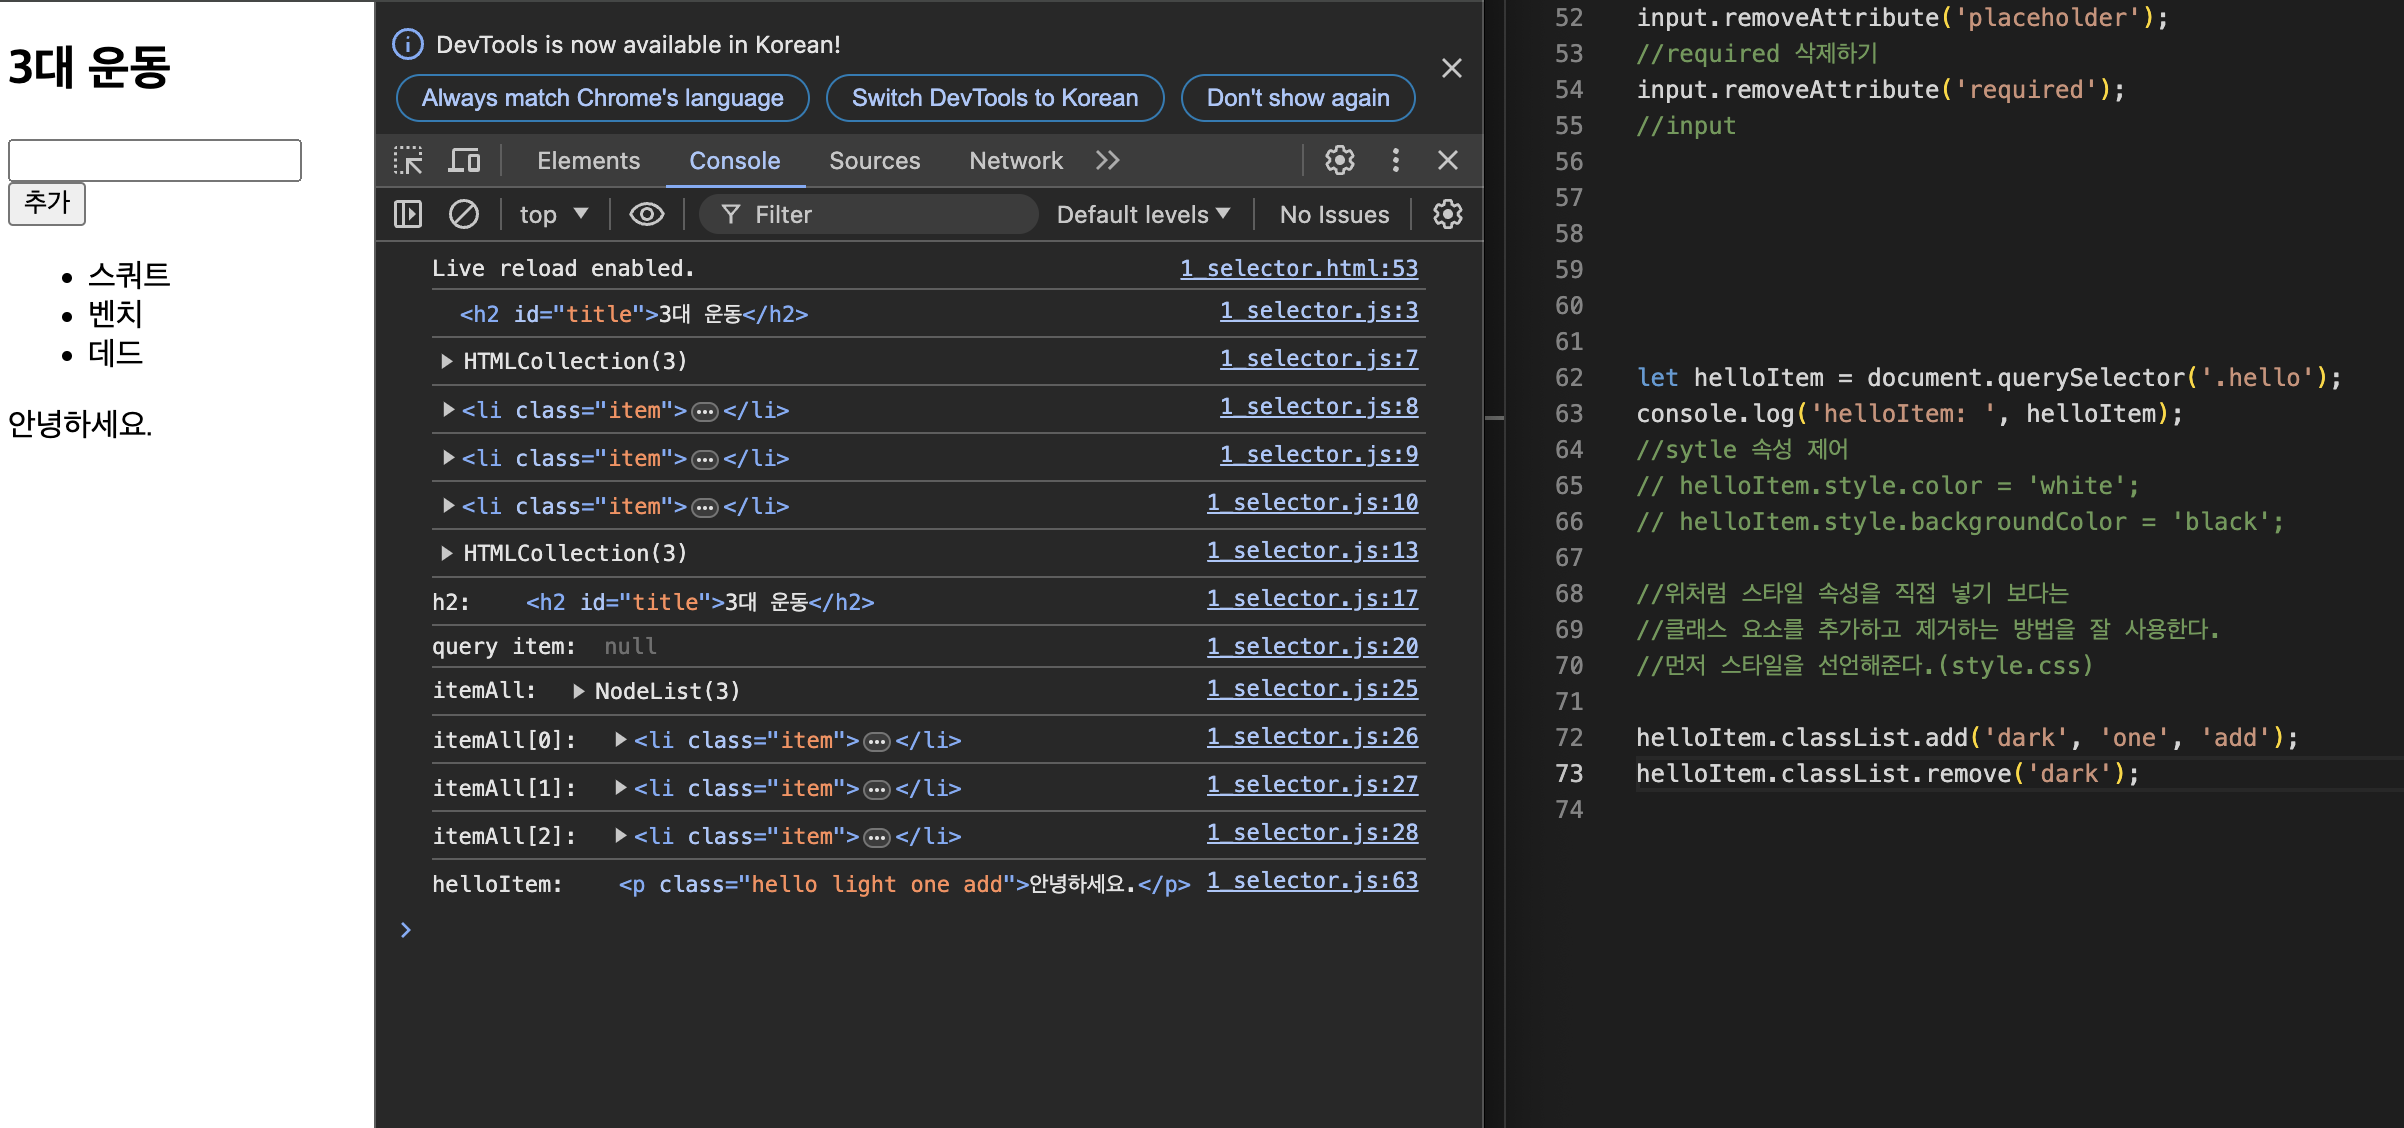2404x1128 pixels.
Task: Expand the NodeList(3) entry
Action: 578,691
